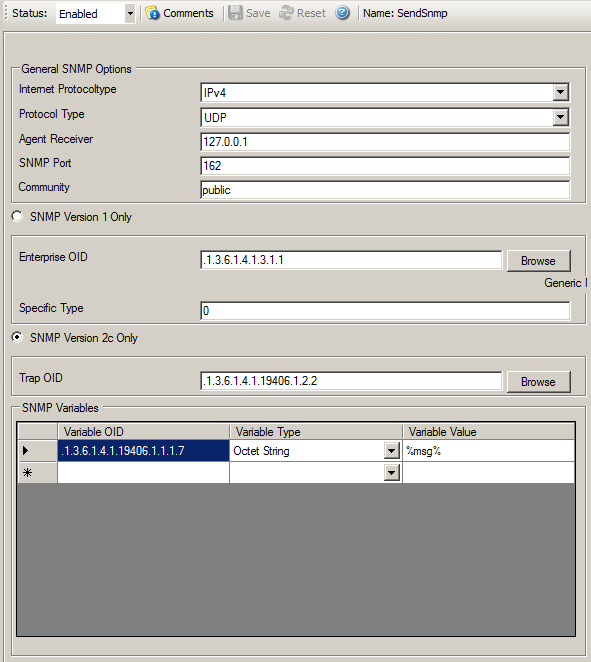
Task: Click the %msg% variable value cell
Action: click(488, 451)
